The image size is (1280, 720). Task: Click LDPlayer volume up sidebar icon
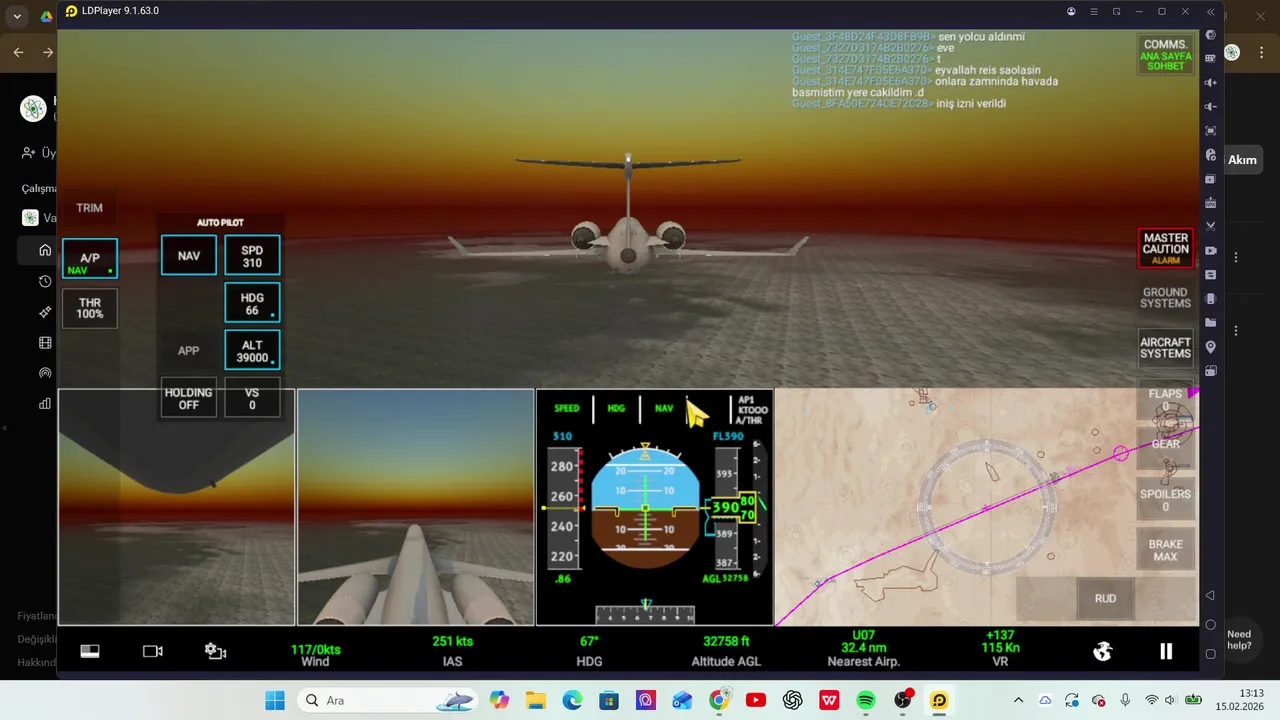pos(1211,83)
